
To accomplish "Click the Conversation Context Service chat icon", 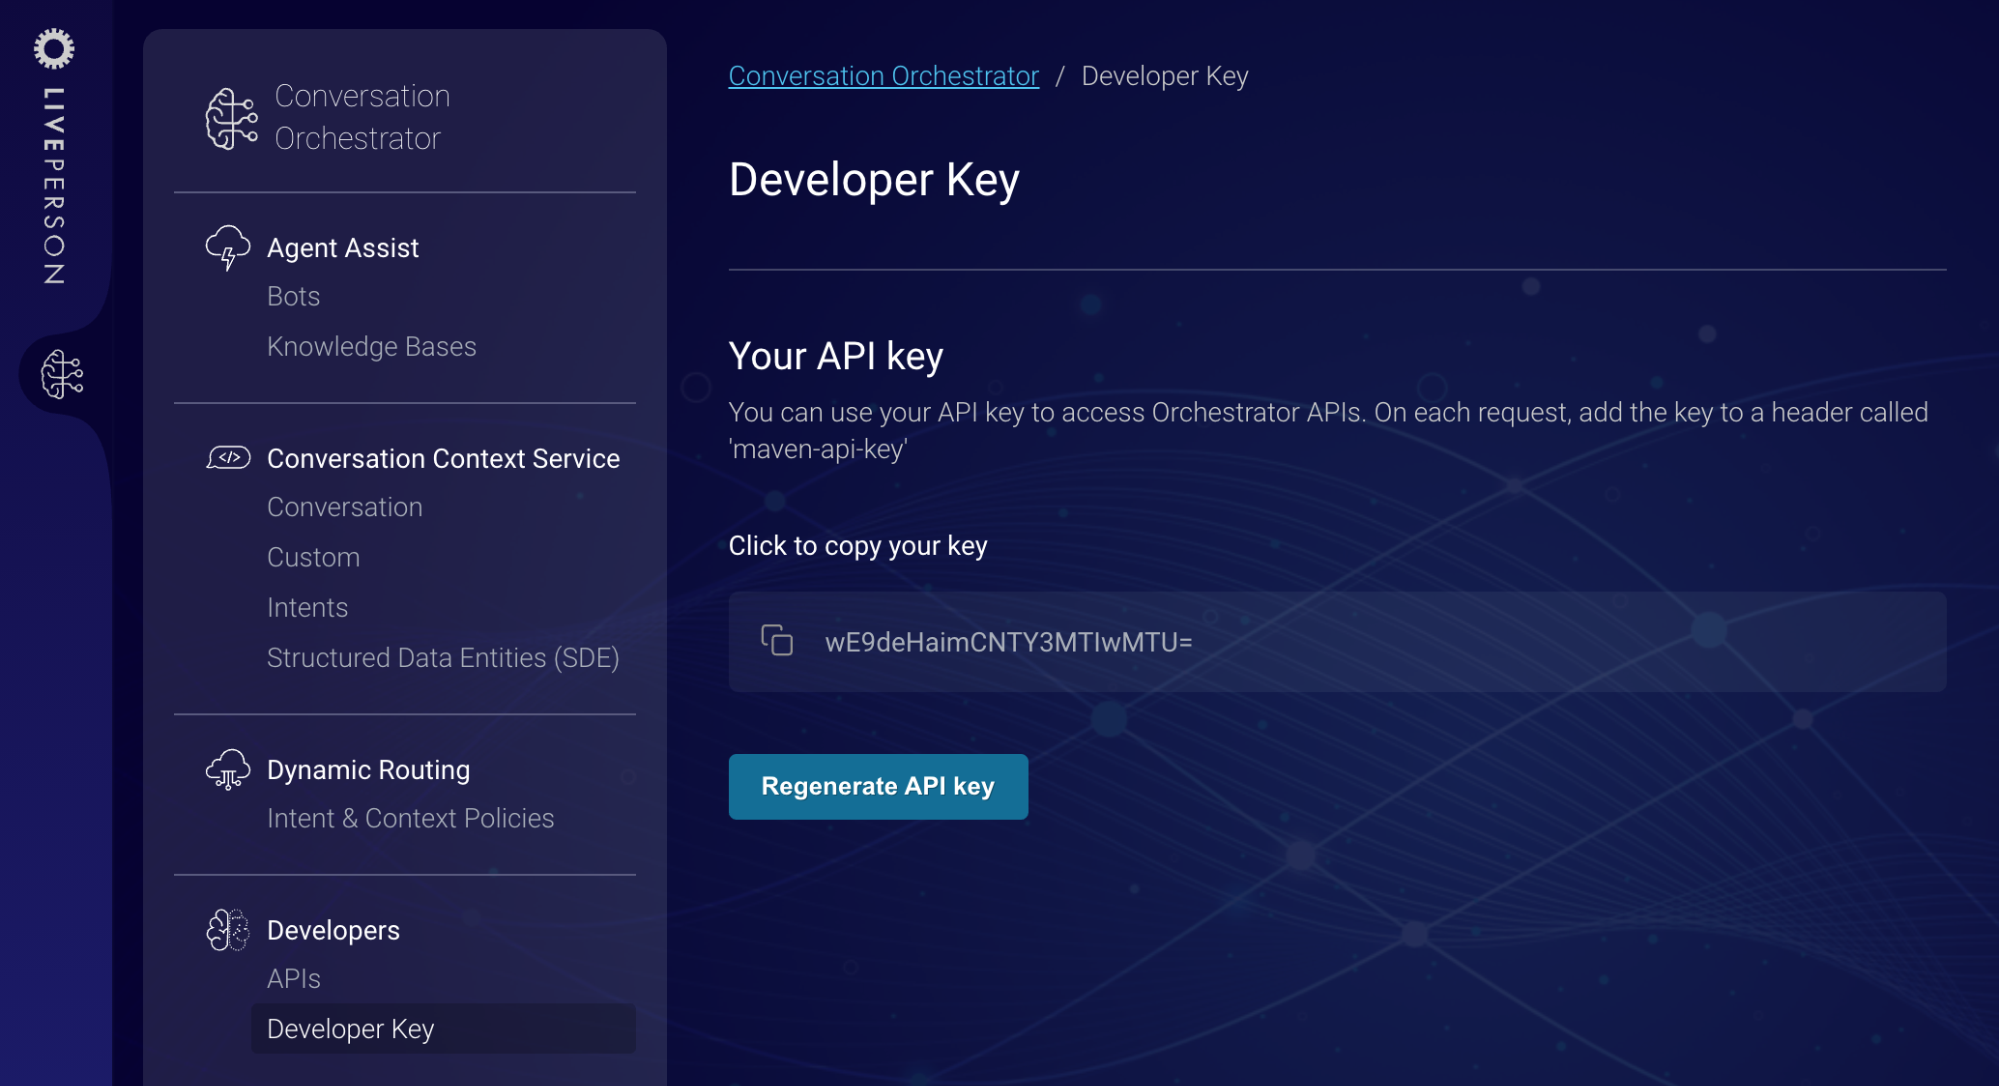I will click(x=225, y=458).
